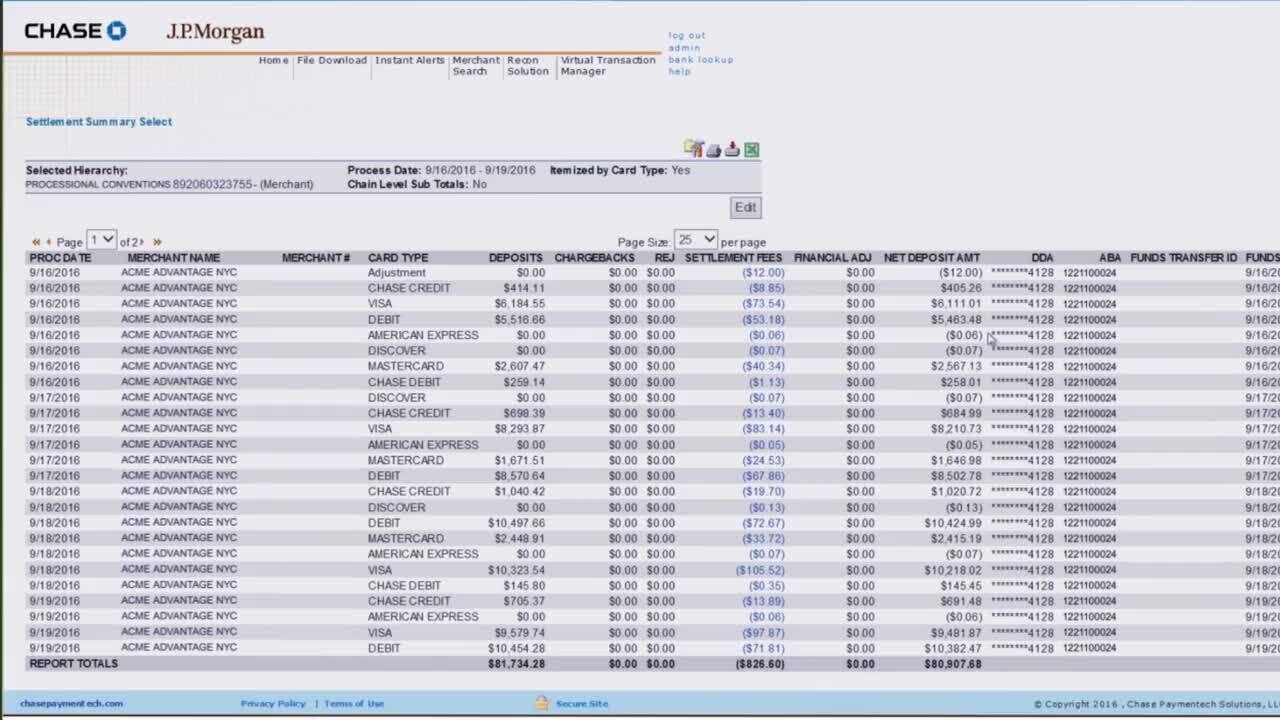Sort by PROC DATE column header

pyautogui.click(x=60, y=258)
